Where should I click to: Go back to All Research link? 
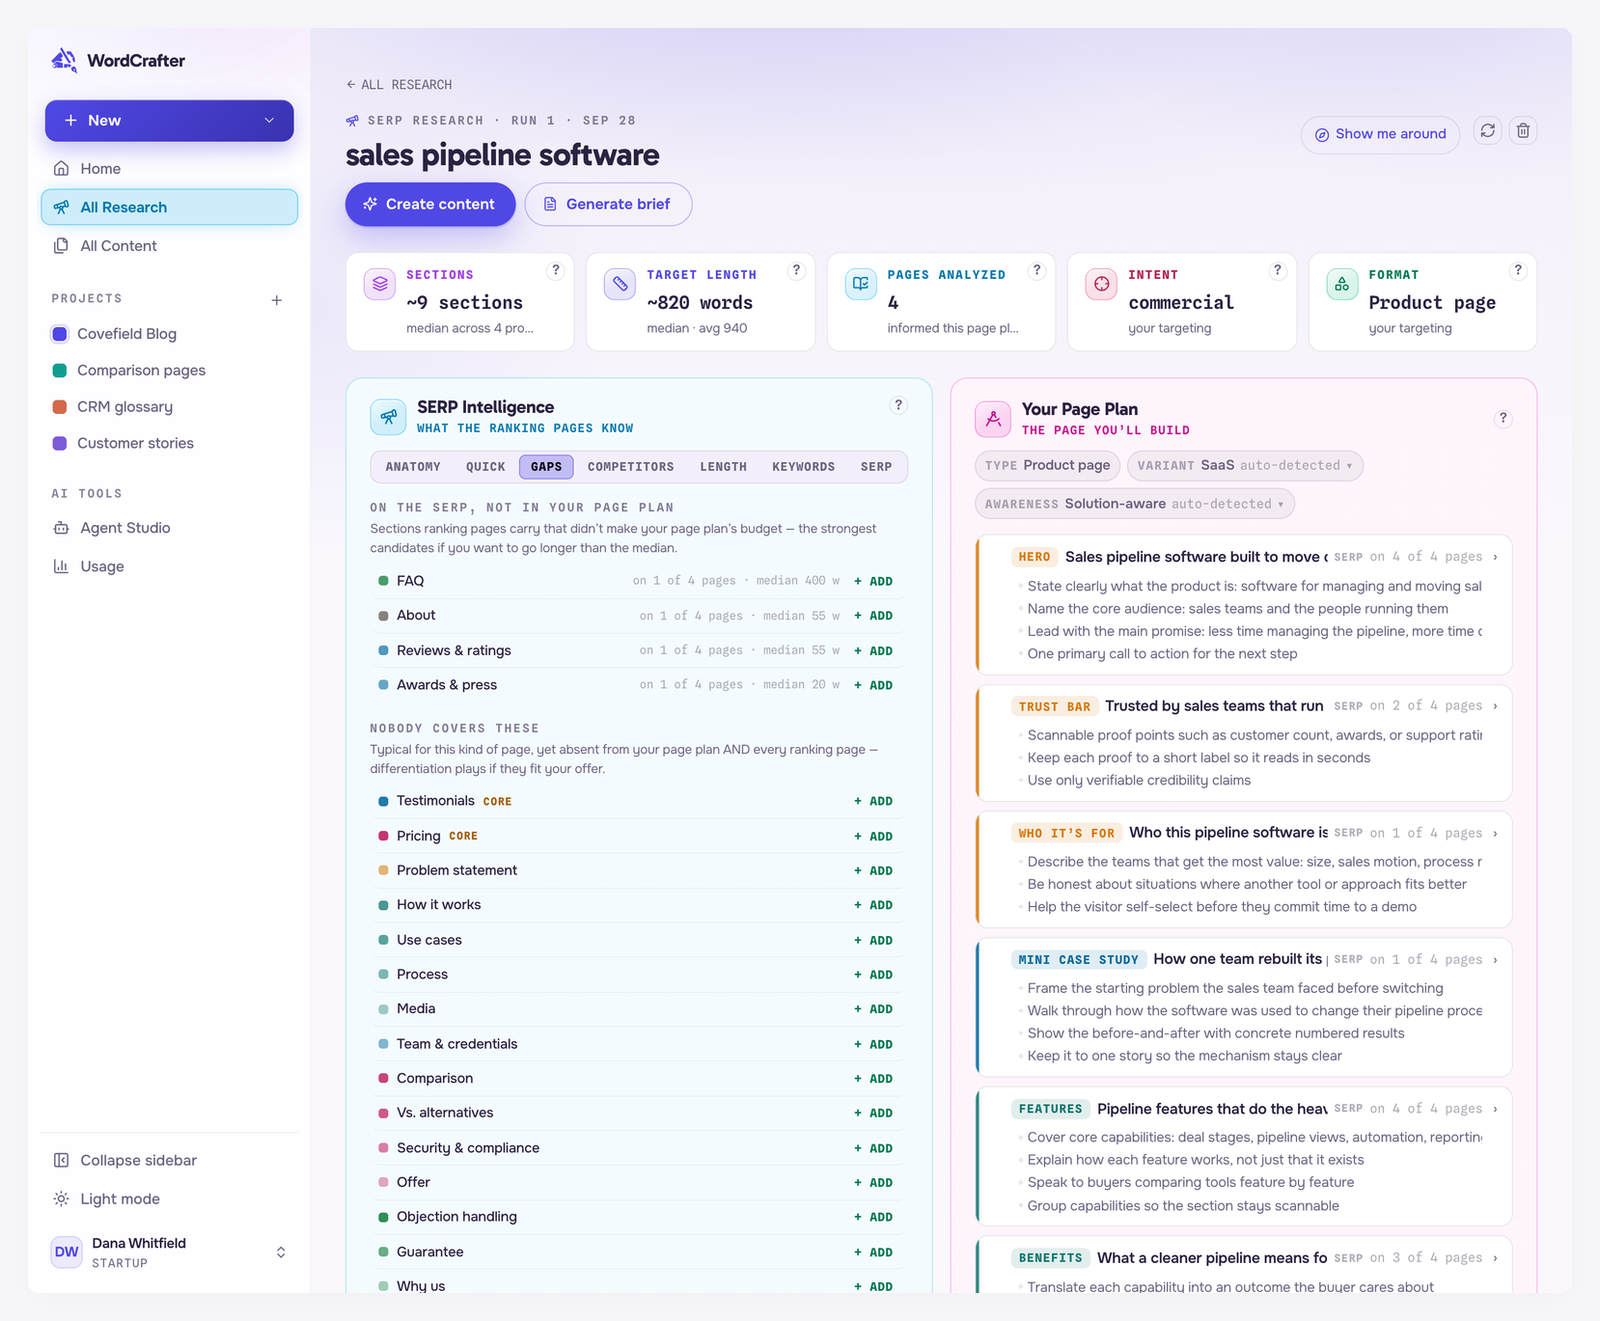pyautogui.click(x=399, y=85)
